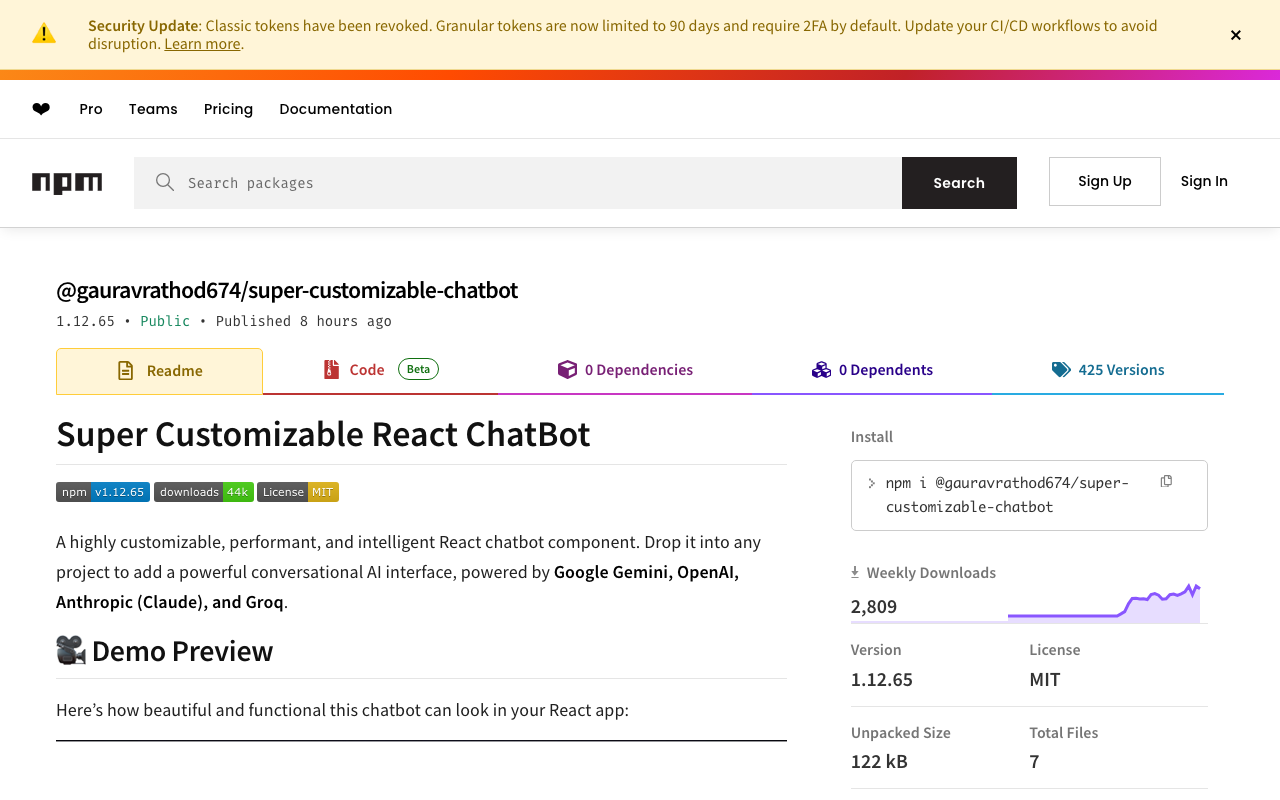This screenshot has height=800, width=1280.
Task: Click the downloads 44k badge
Action: coord(204,492)
